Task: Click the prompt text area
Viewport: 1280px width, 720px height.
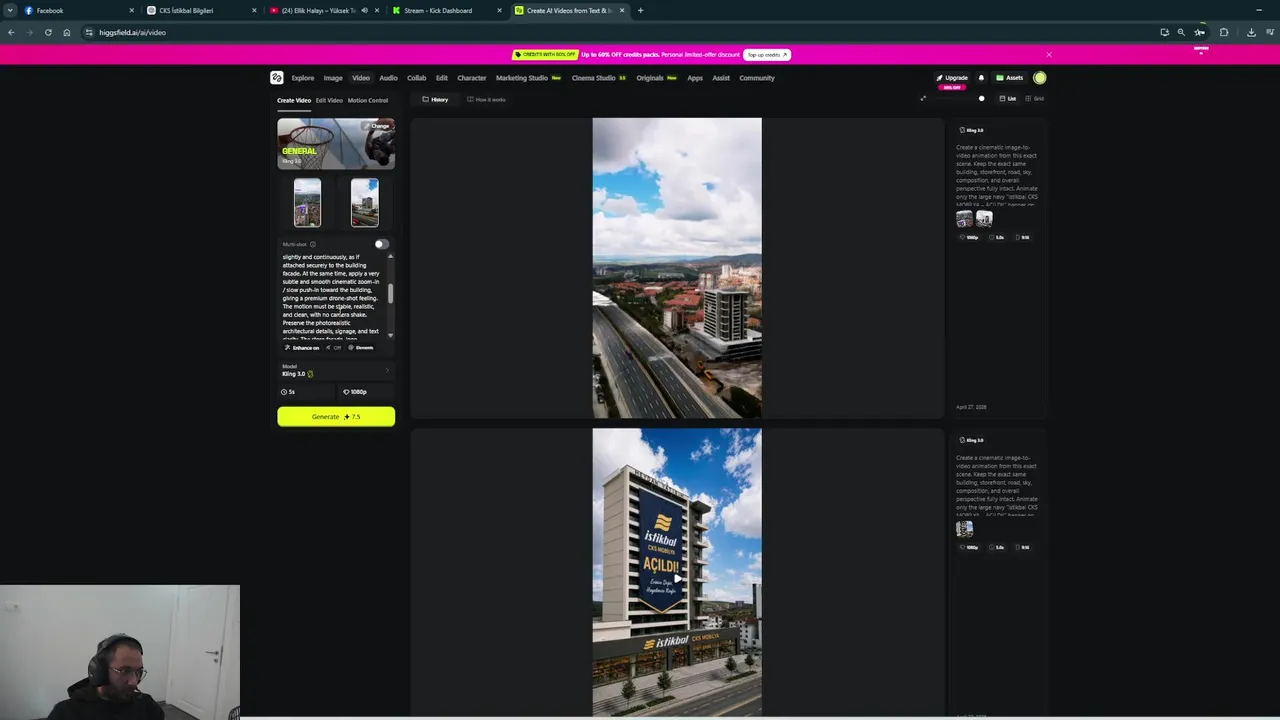Action: coord(331,297)
